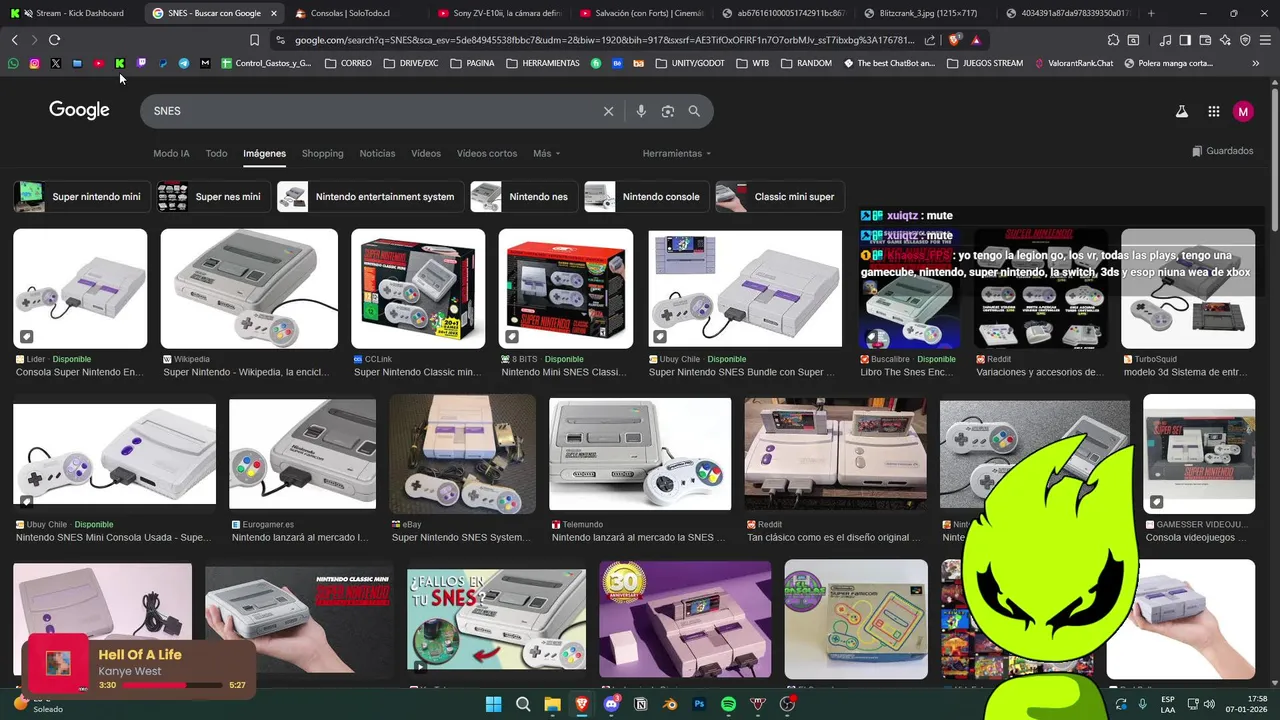The height and width of the screenshot is (720, 1280).
Task: Open the CCLink Super Nintendo Classic image
Action: [x=418, y=288]
